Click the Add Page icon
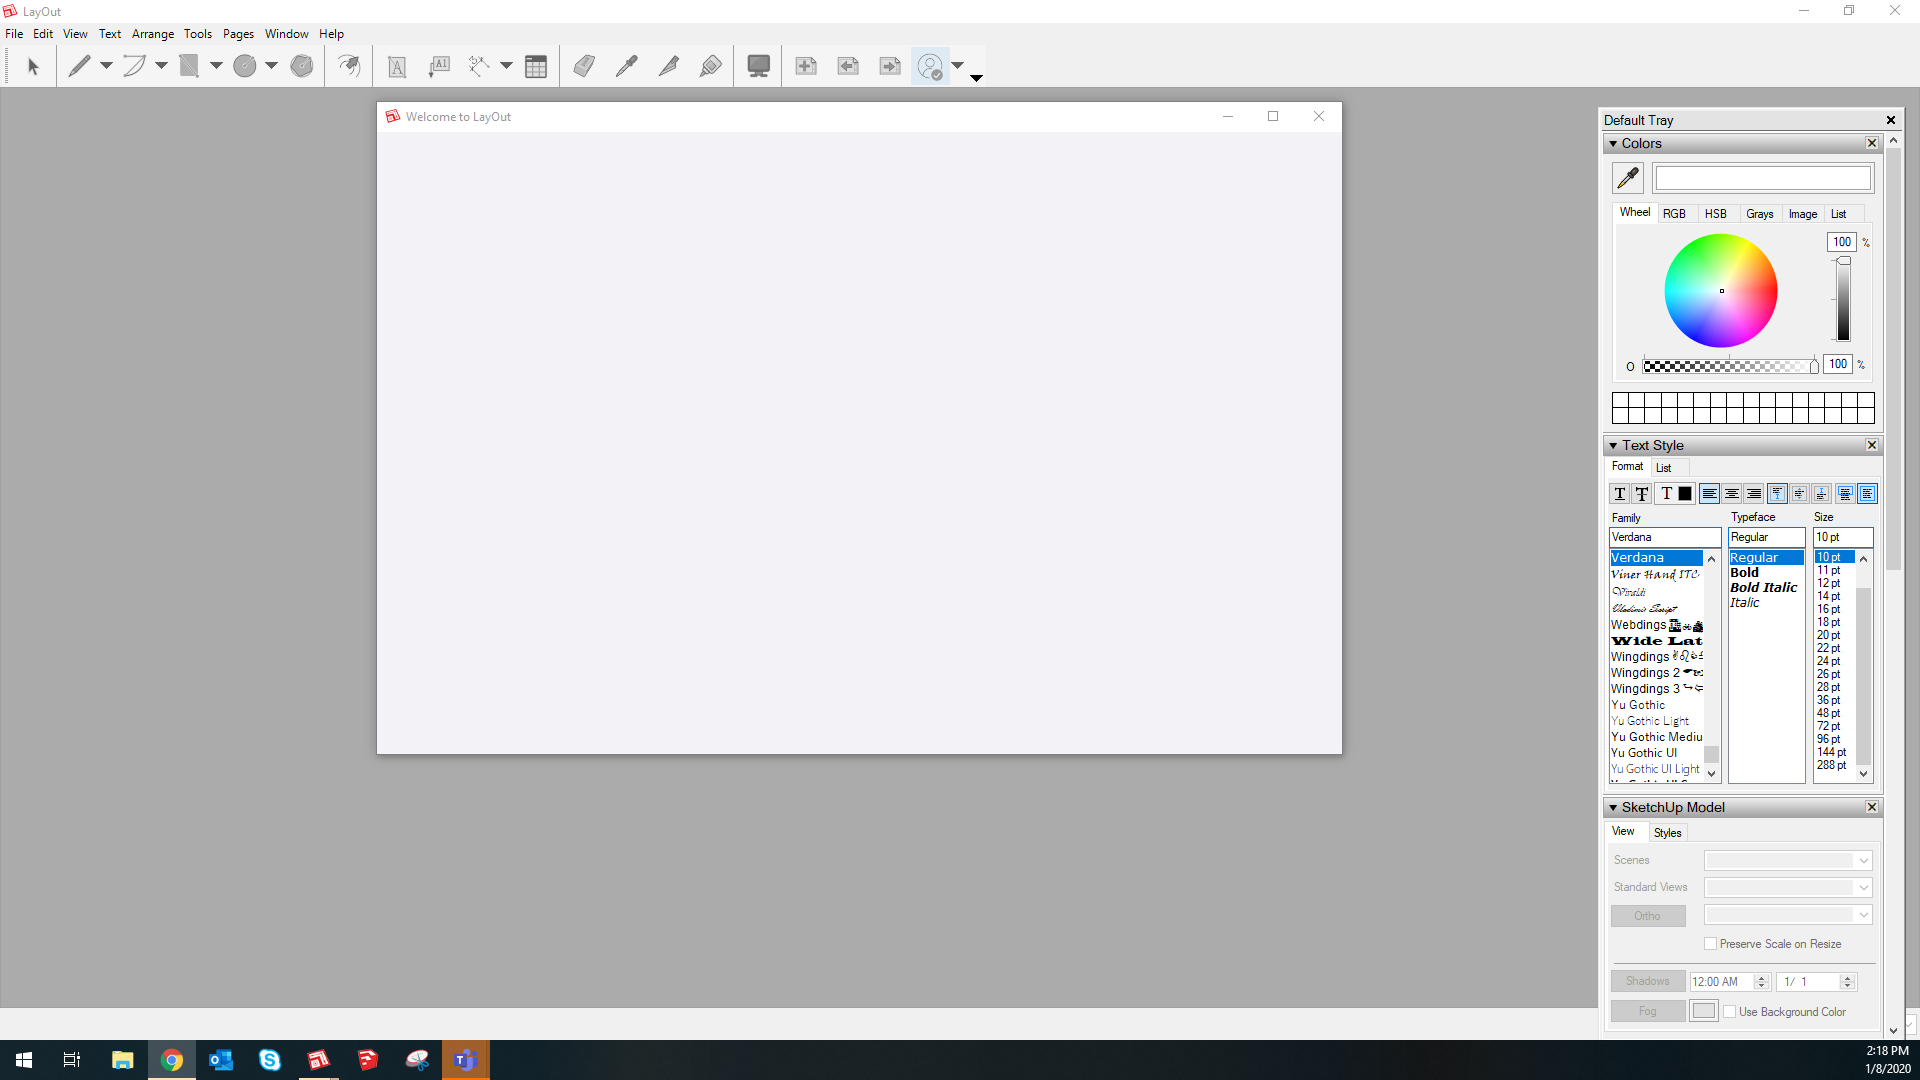Image resolution: width=1920 pixels, height=1080 pixels. click(806, 66)
